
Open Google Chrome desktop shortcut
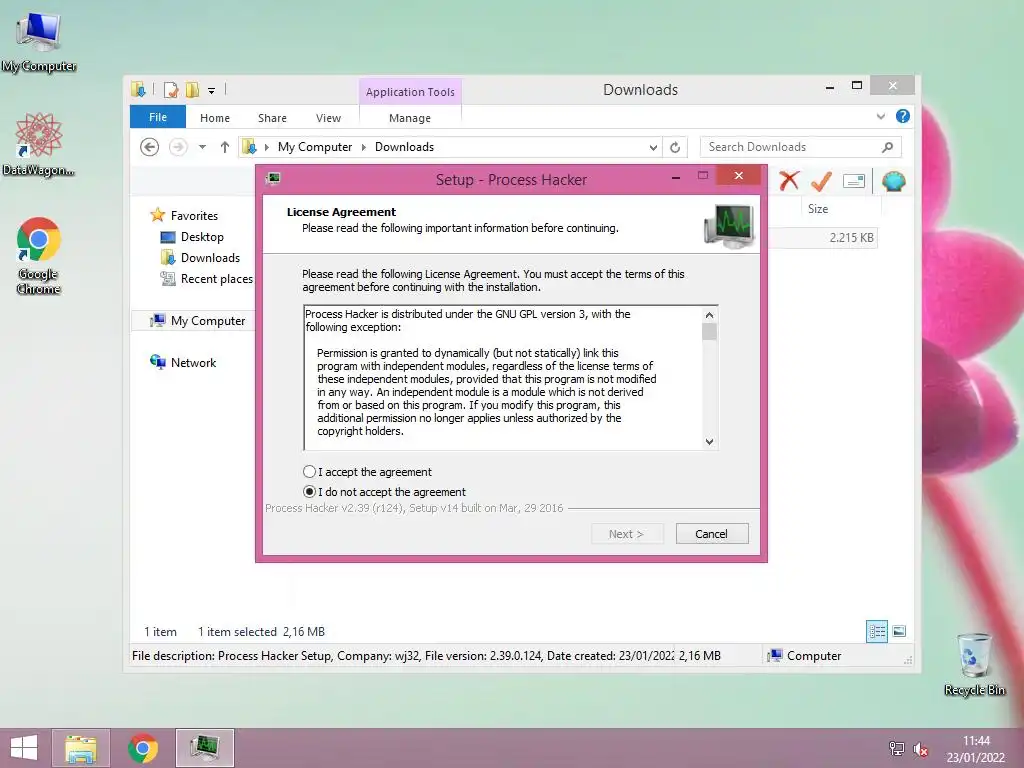tap(39, 255)
